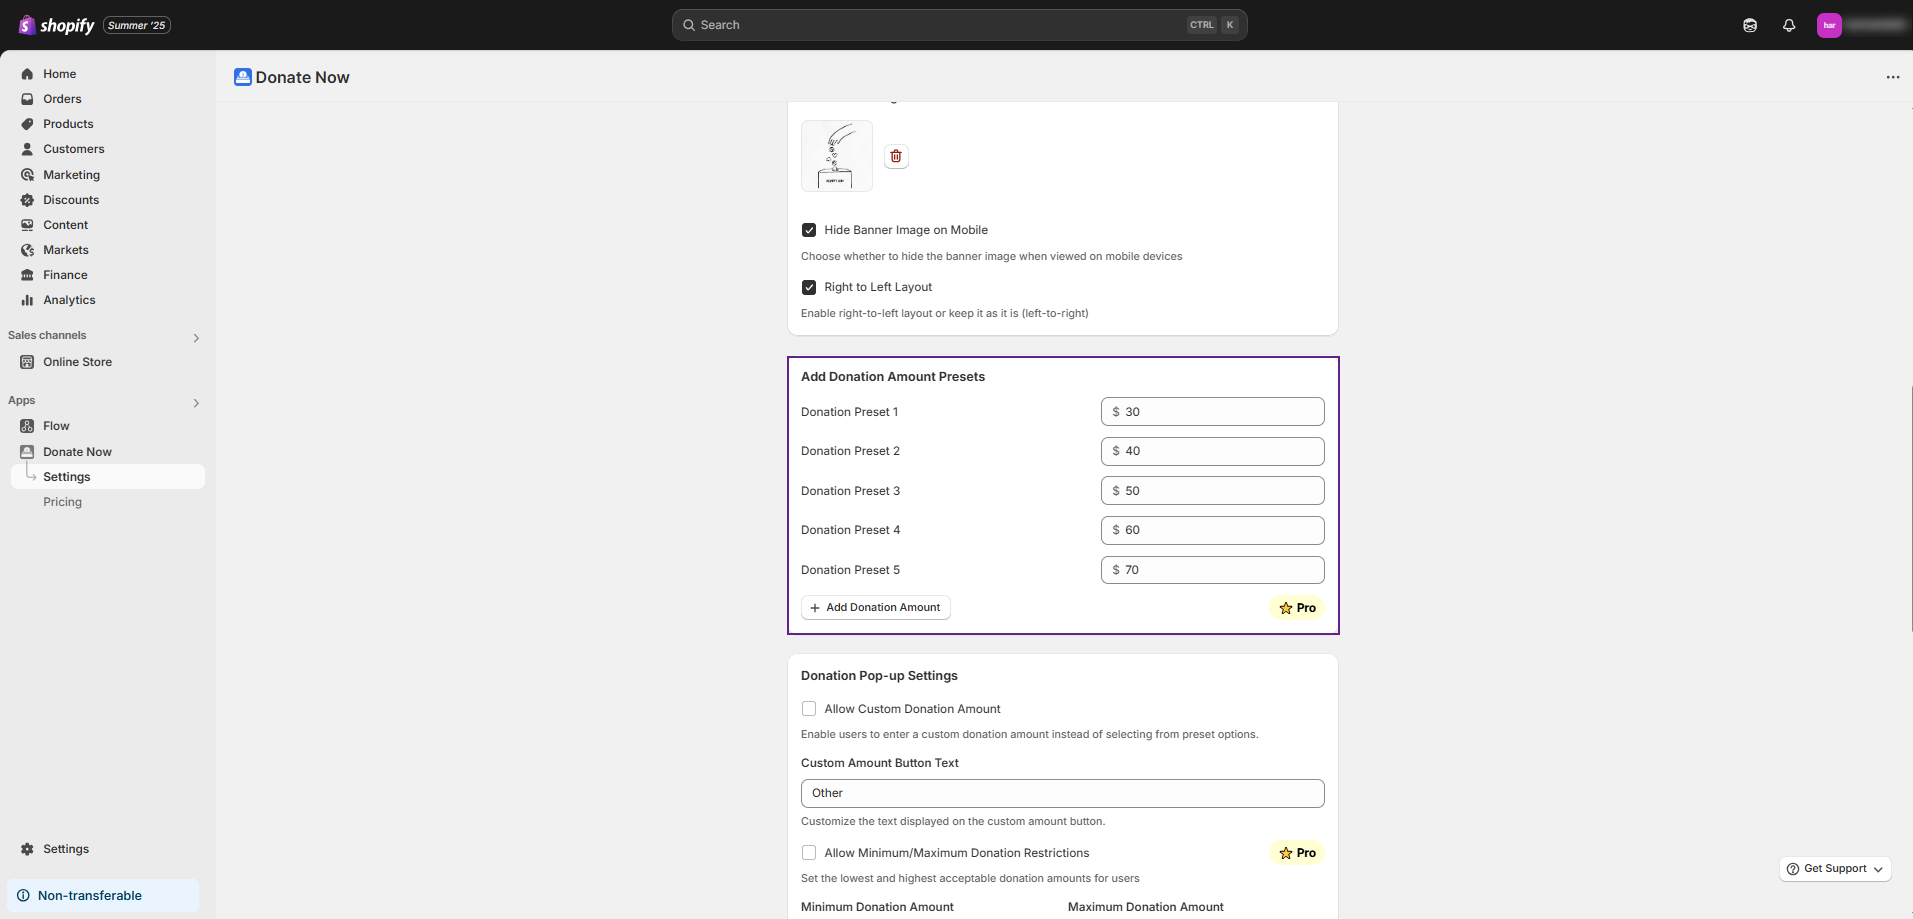The width and height of the screenshot is (1913, 919).
Task: Click the Donate Now header app icon
Action: (x=243, y=77)
